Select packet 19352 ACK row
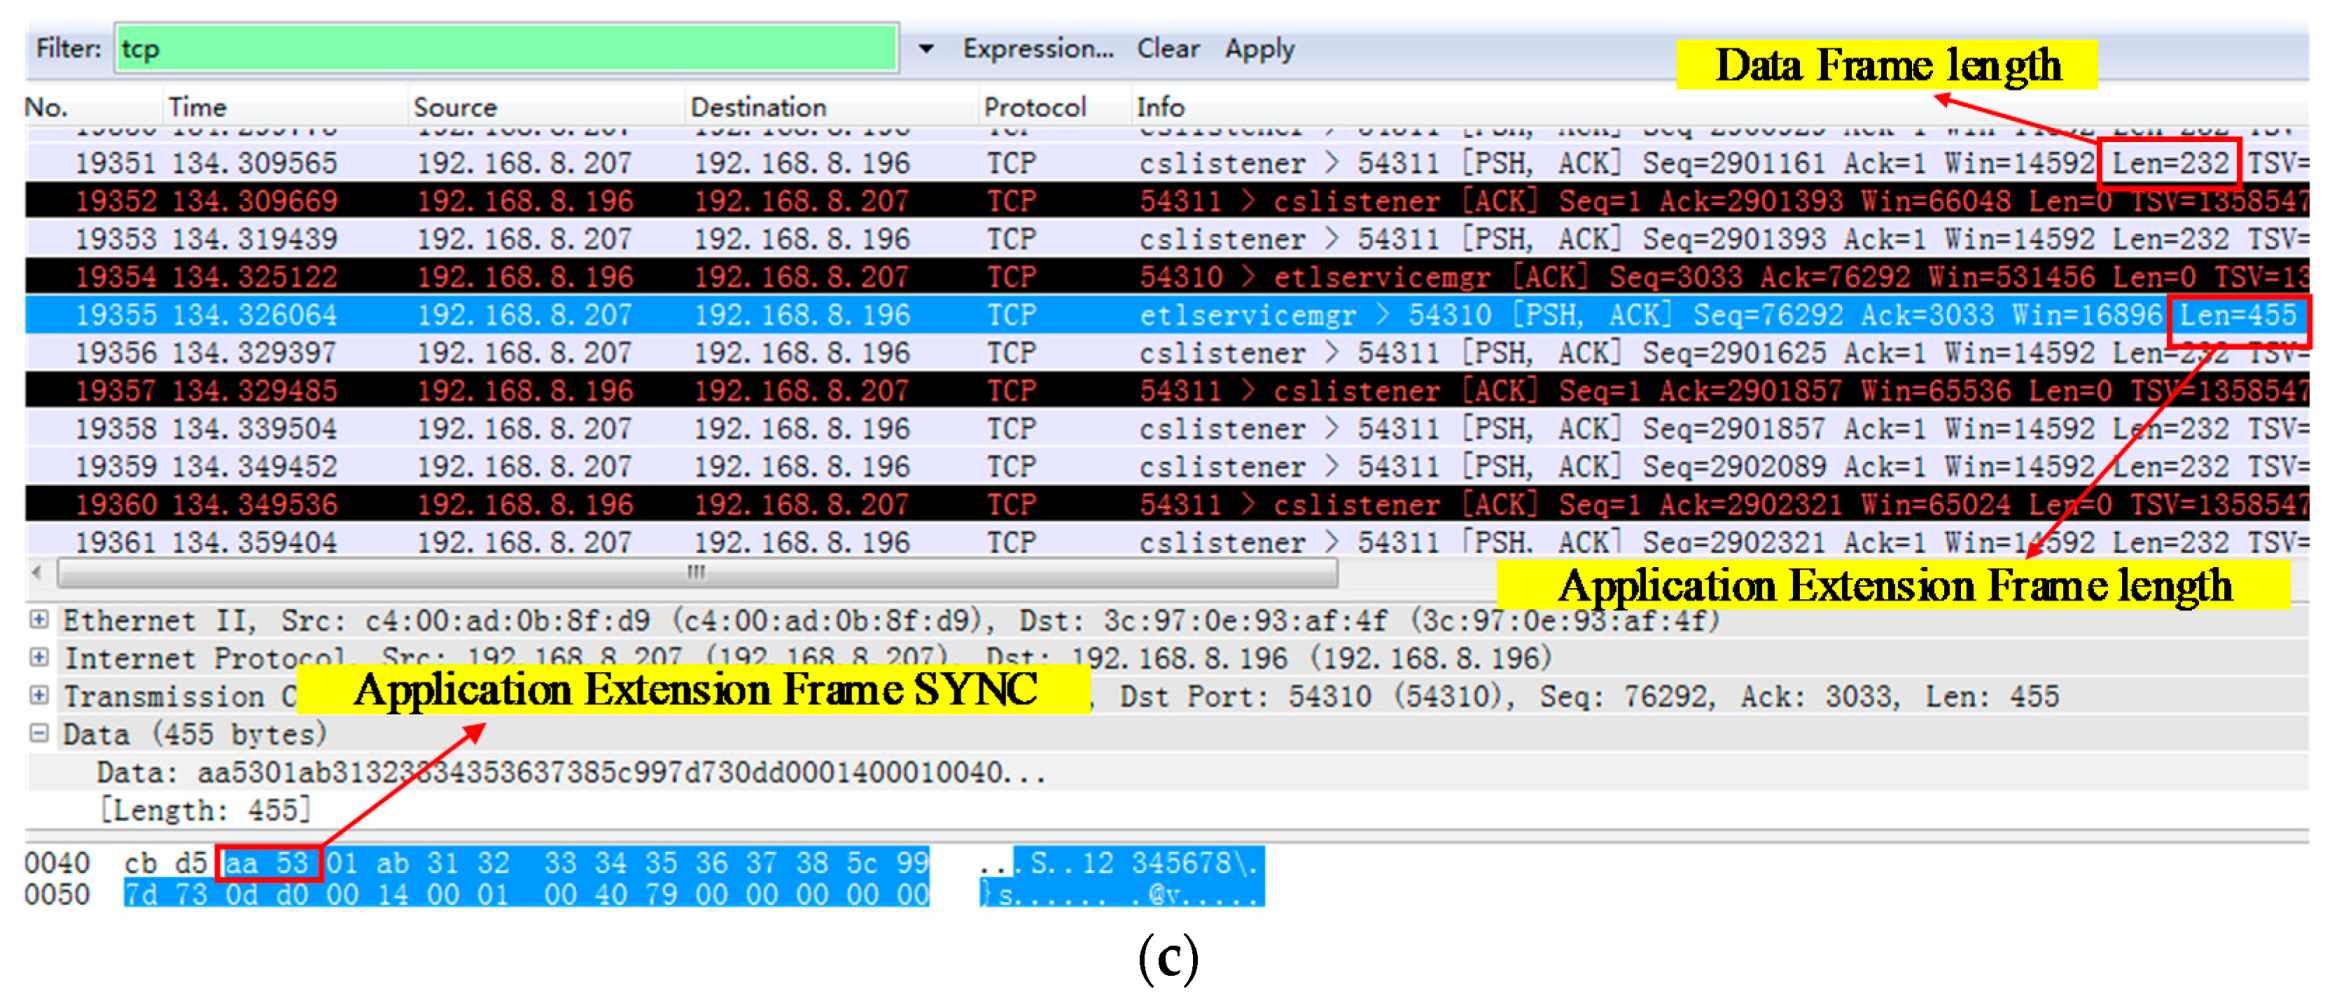 click(x=1167, y=201)
